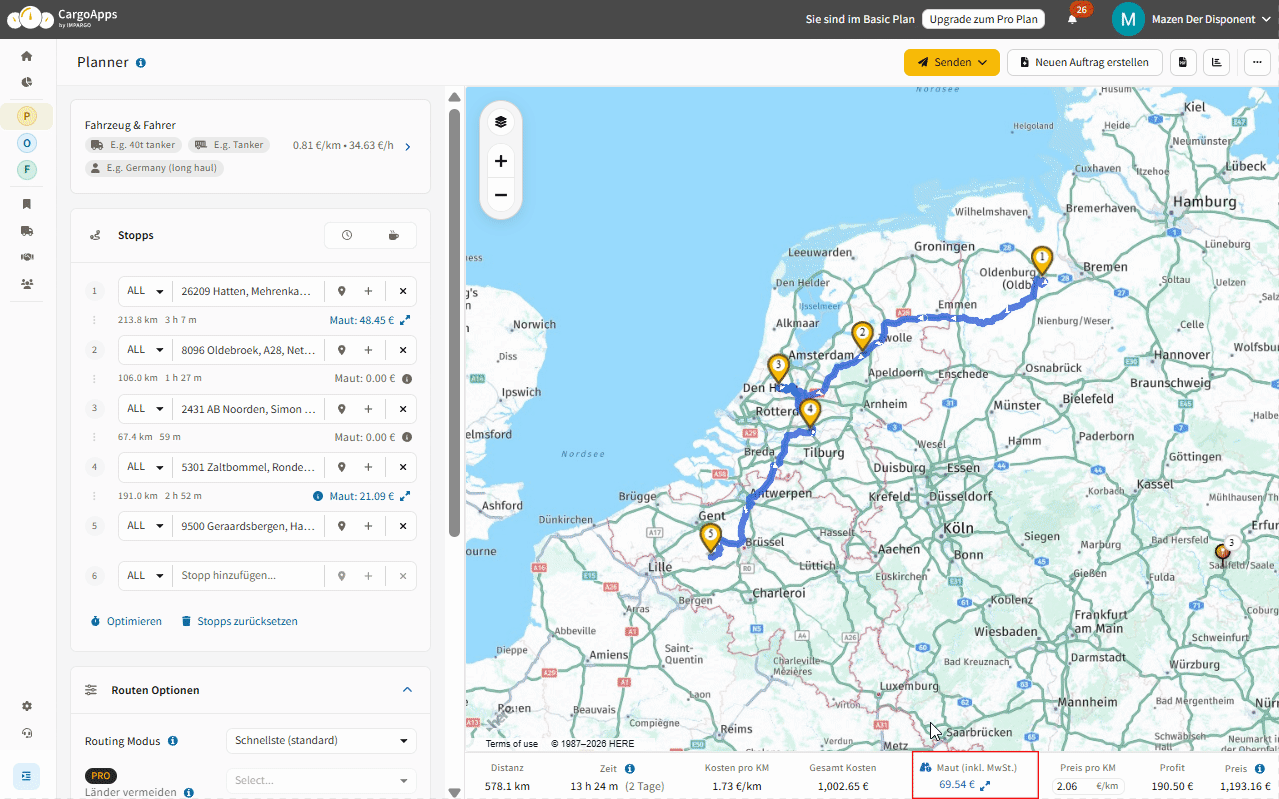The height and width of the screenshot is (799, 1279).
Task: Collapse the Routen Optionen section
Action: point(407,690)
